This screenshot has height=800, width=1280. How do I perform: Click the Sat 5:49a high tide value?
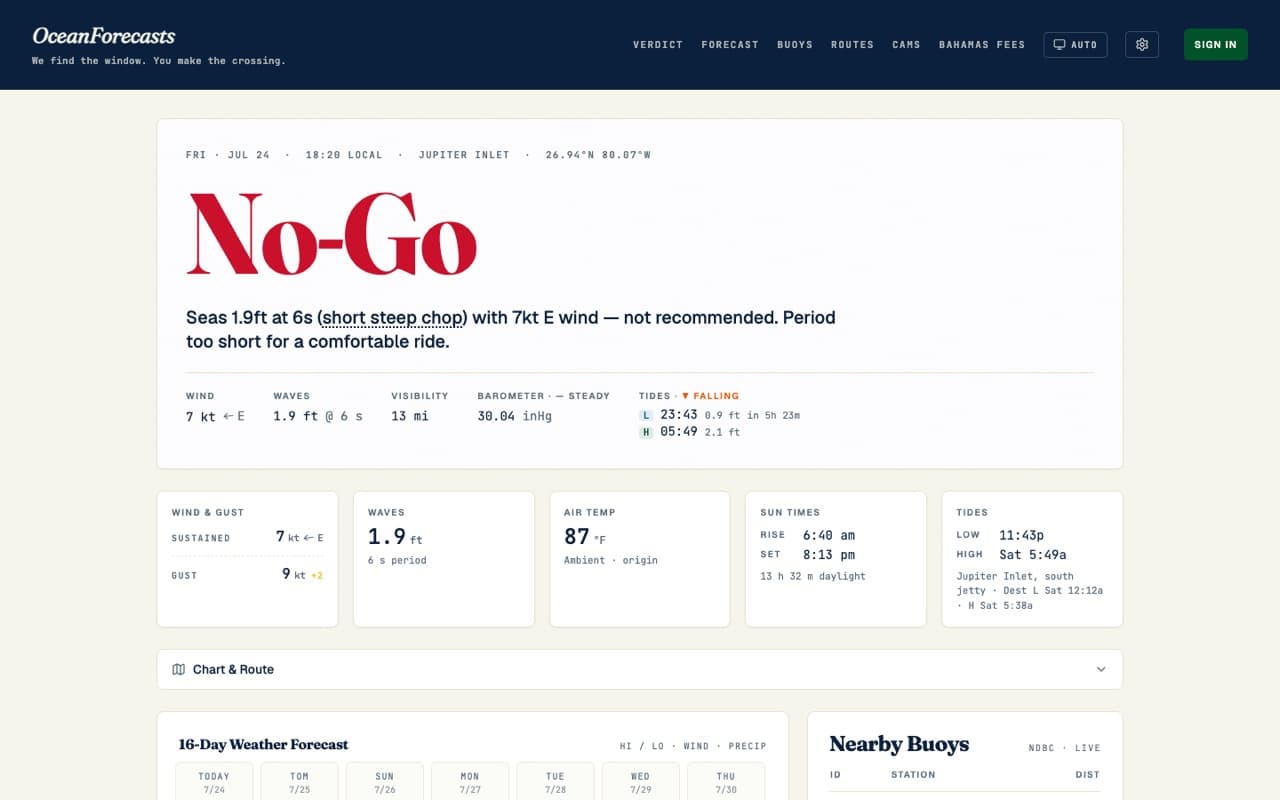tap(1033, 554)
